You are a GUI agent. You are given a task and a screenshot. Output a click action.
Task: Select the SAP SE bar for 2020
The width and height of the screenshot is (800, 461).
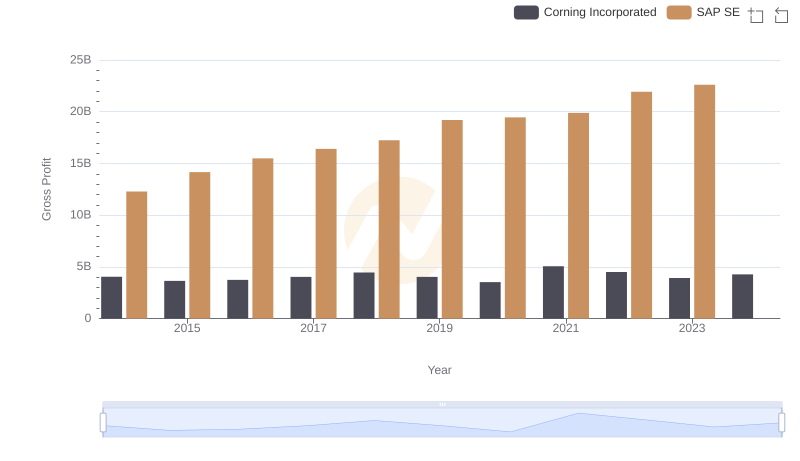515,218
